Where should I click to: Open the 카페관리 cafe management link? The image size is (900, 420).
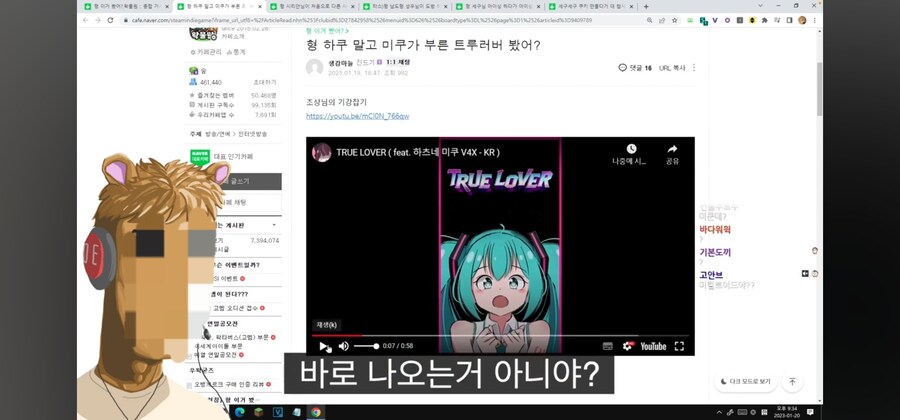tap(206, 52)
